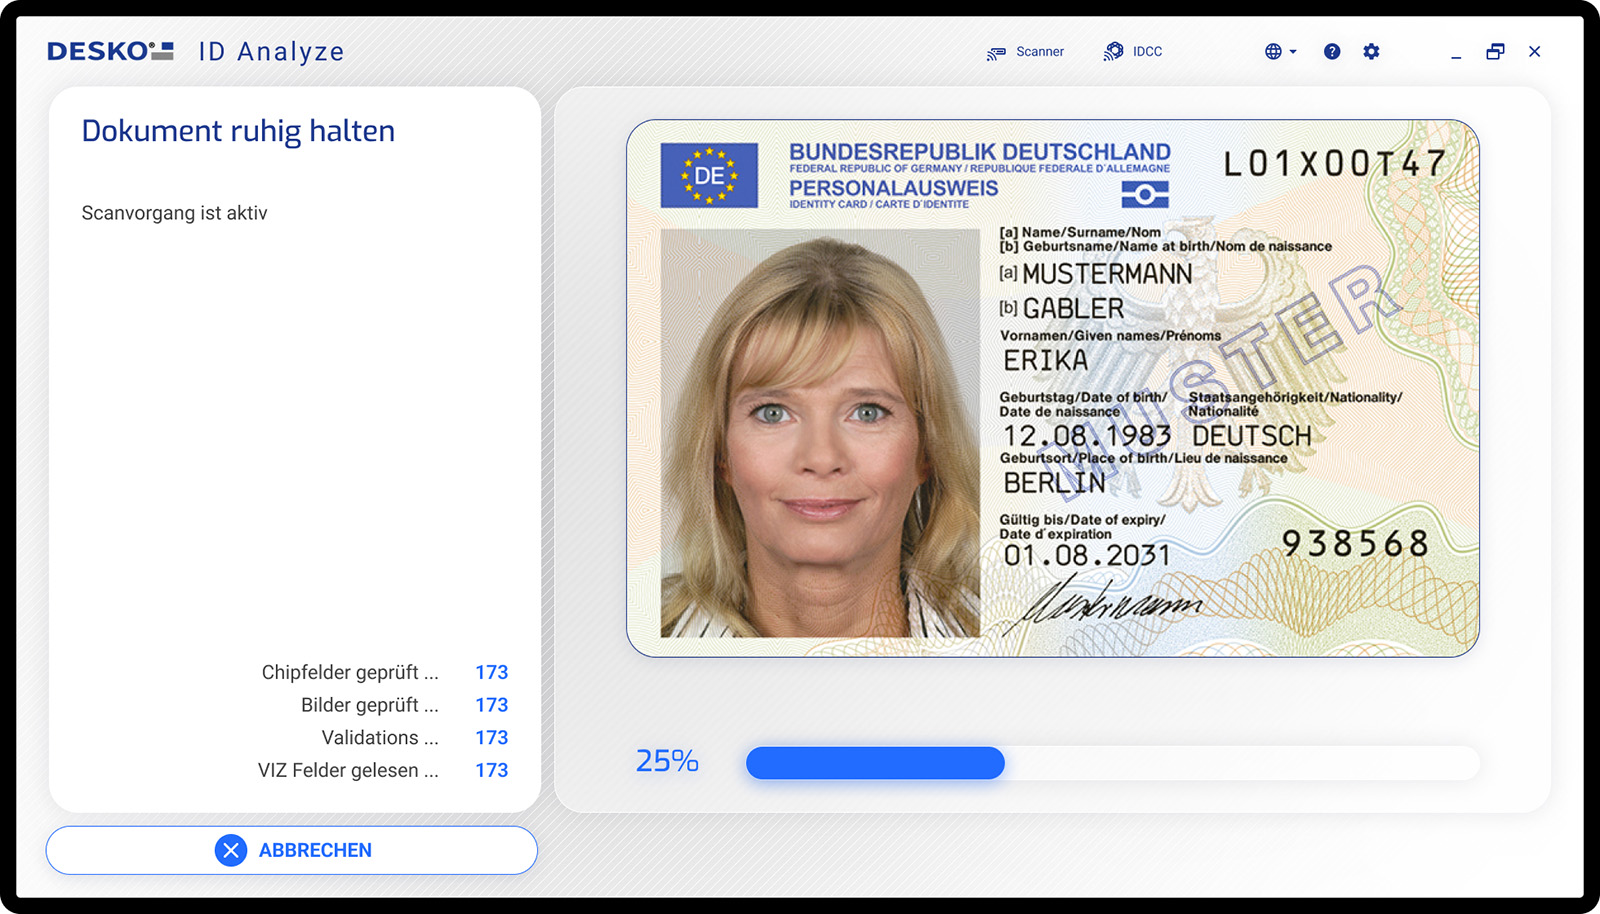The width and height of the screenshot is (1600, 914).
Task: Click the 'Scanvorgang ist aktiv' status text
Action: tap(174, 213)
